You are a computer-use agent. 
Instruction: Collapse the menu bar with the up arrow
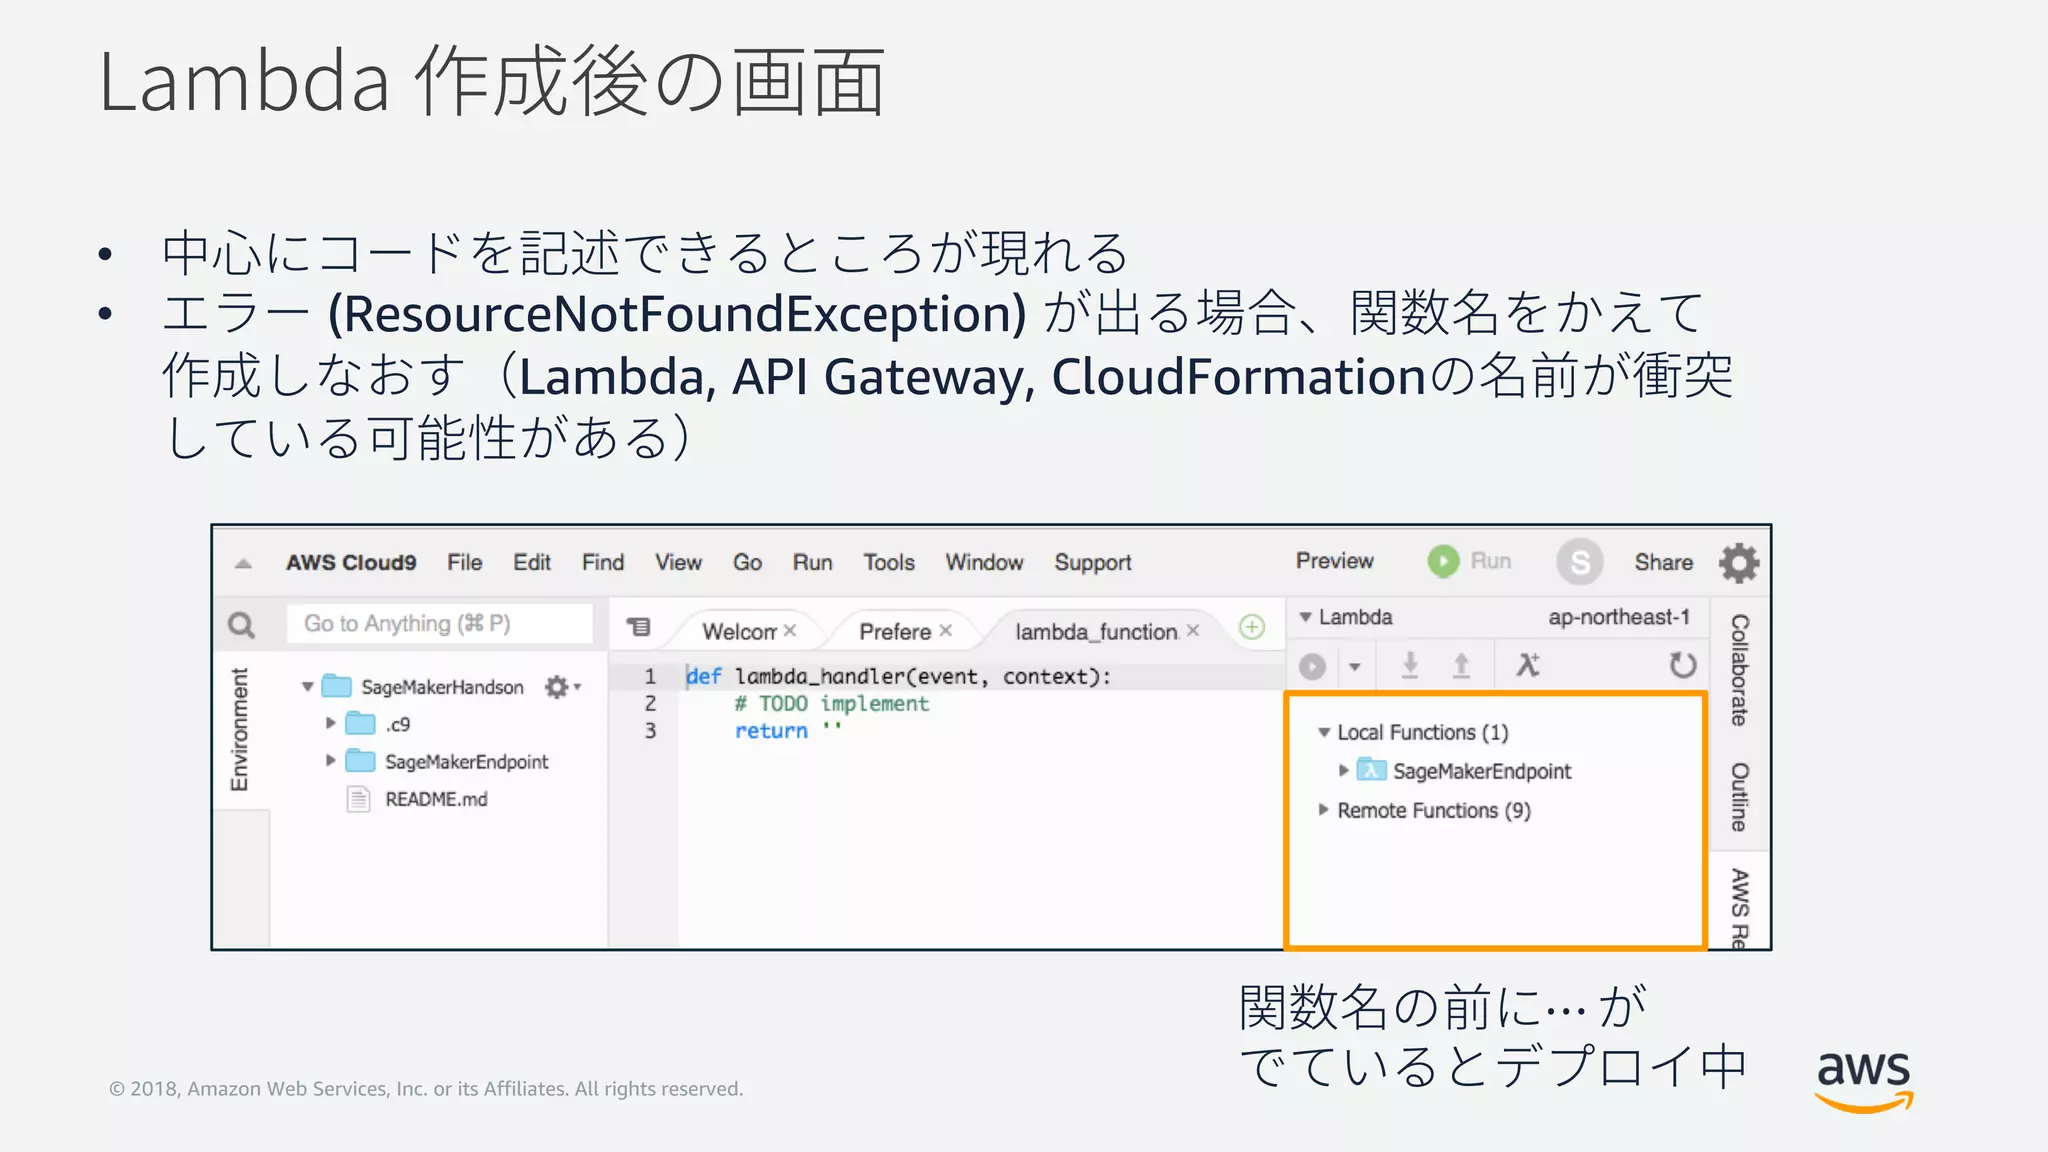pos(243,563)
